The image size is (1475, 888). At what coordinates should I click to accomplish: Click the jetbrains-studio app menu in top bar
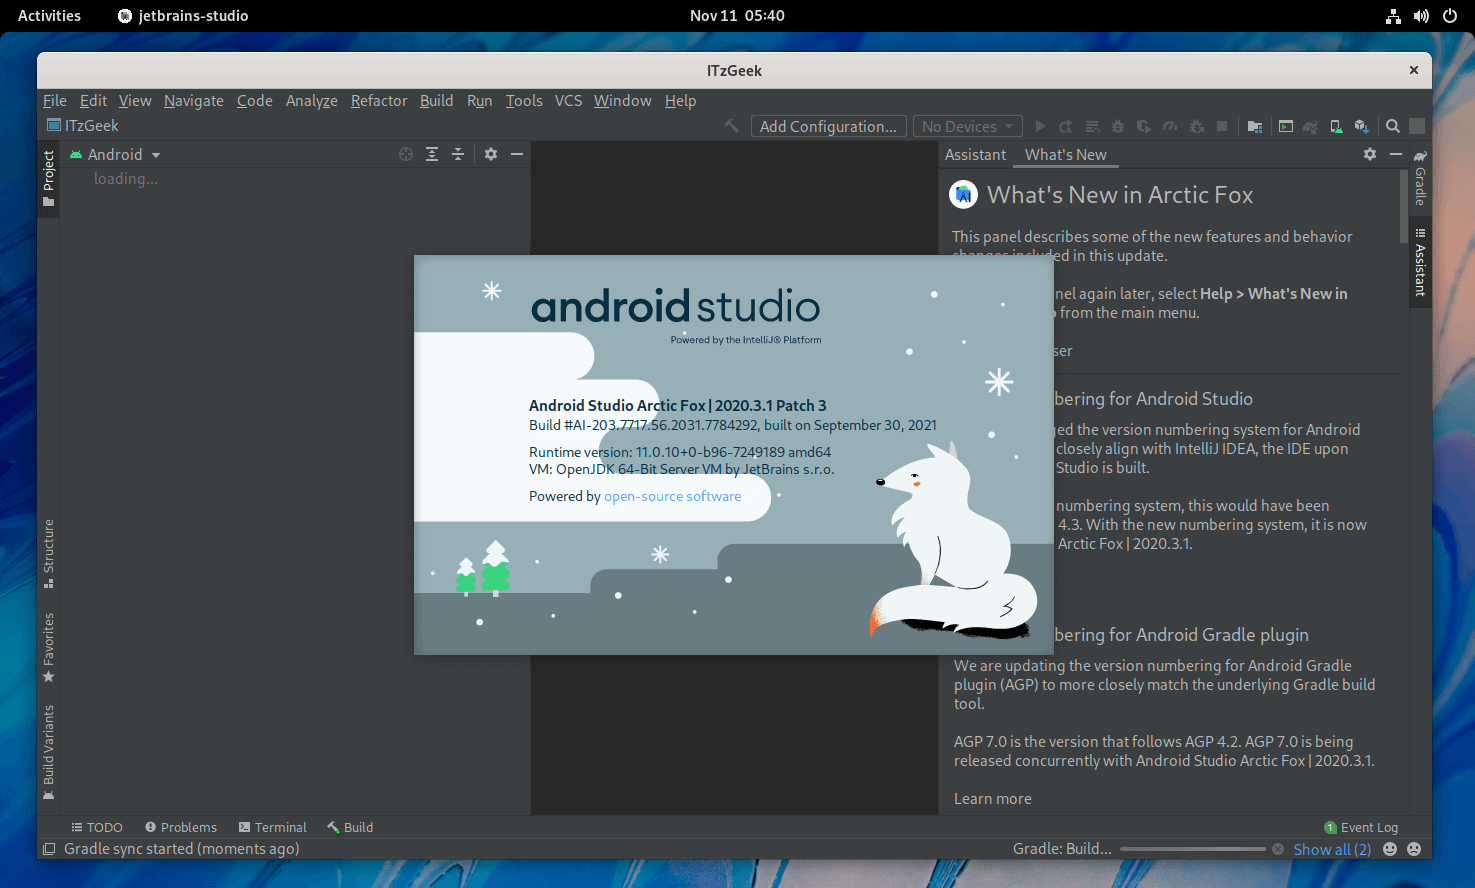point(183,16)
